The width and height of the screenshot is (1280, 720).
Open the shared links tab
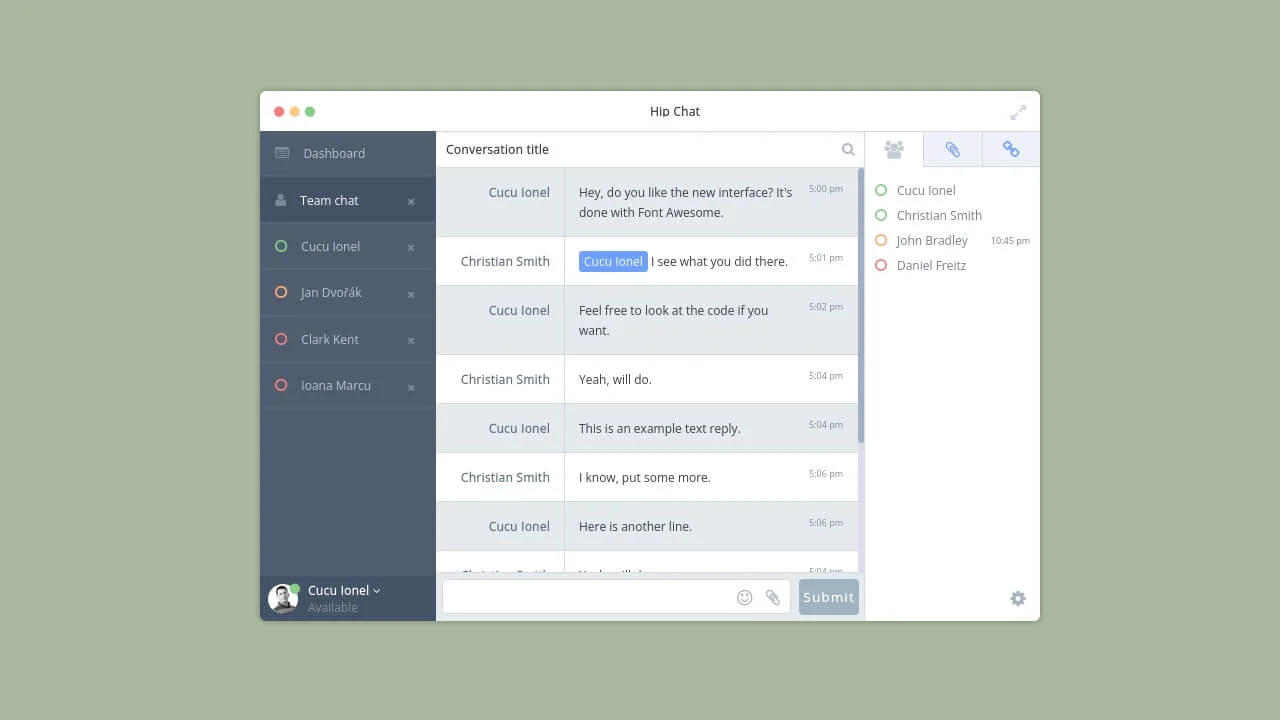(1011, 148)
